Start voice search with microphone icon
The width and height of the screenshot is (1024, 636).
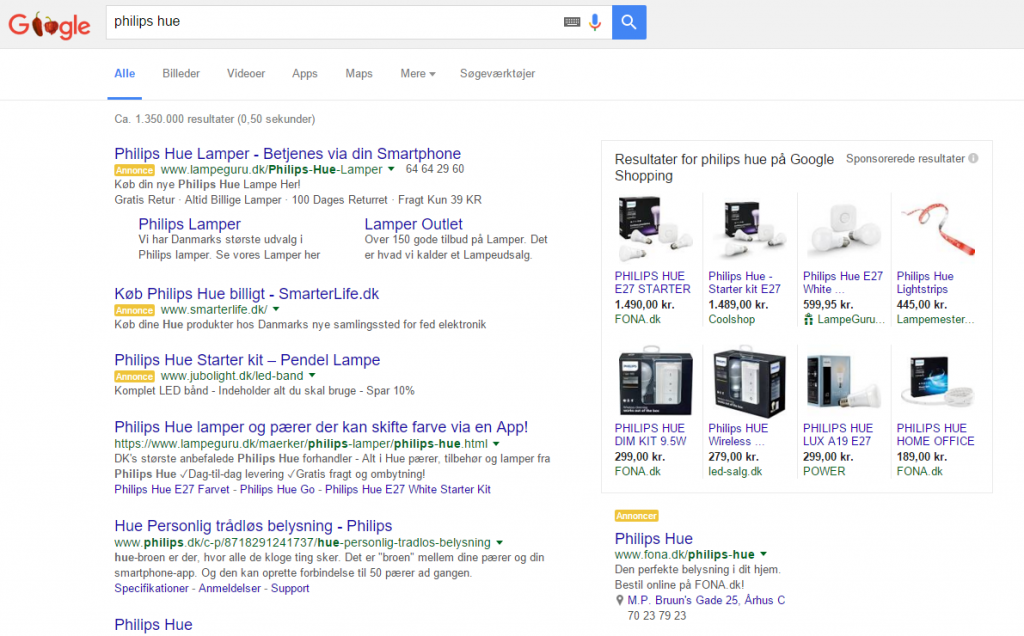click(x=595, y=22)
